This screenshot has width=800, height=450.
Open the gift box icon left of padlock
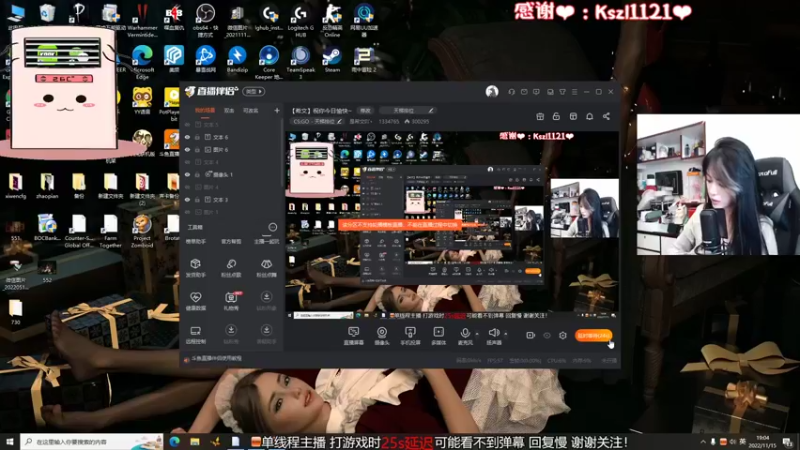tap(540, 116)
